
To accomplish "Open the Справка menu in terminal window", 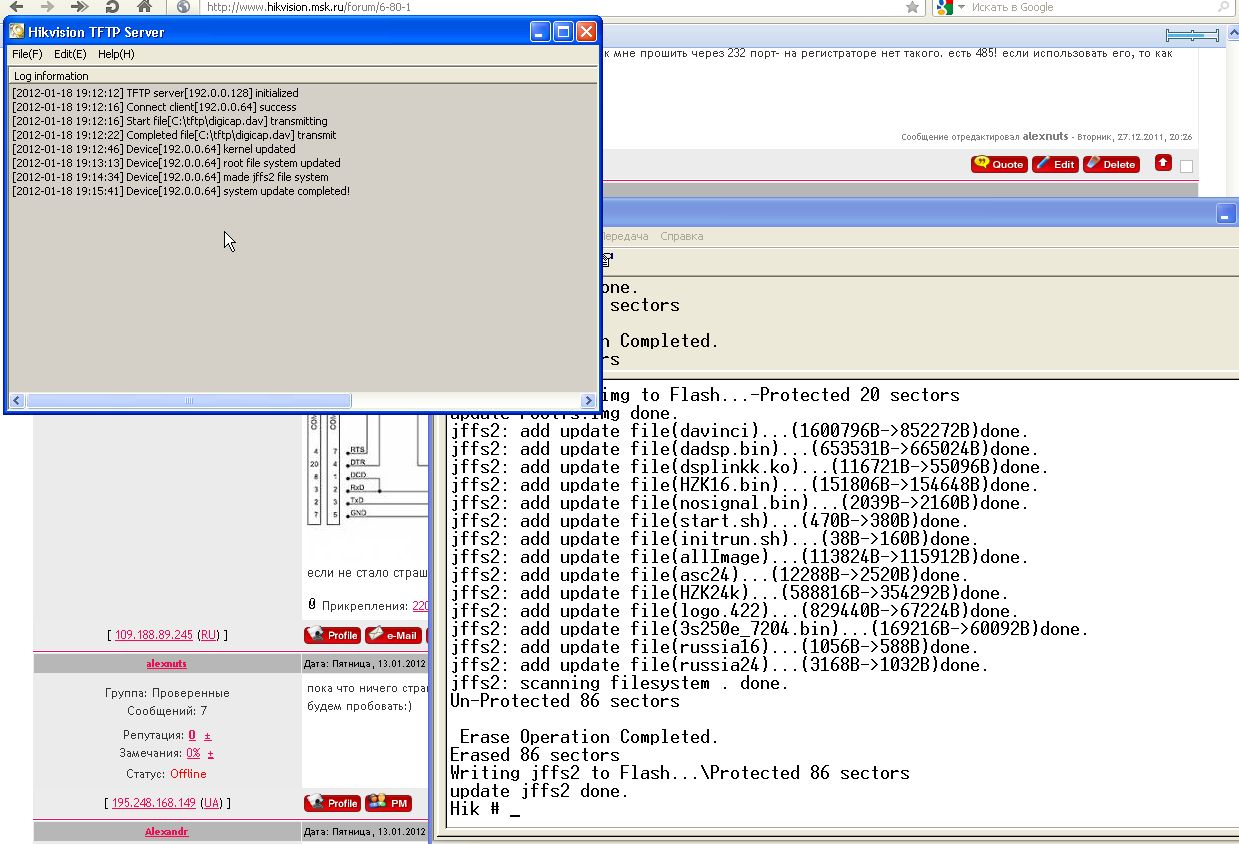I will tap(682, 236).
